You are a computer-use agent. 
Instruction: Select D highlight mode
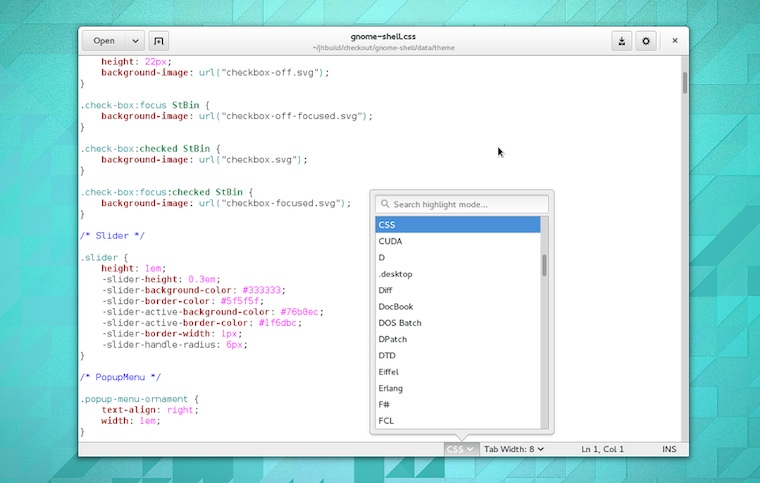(458, 258)
